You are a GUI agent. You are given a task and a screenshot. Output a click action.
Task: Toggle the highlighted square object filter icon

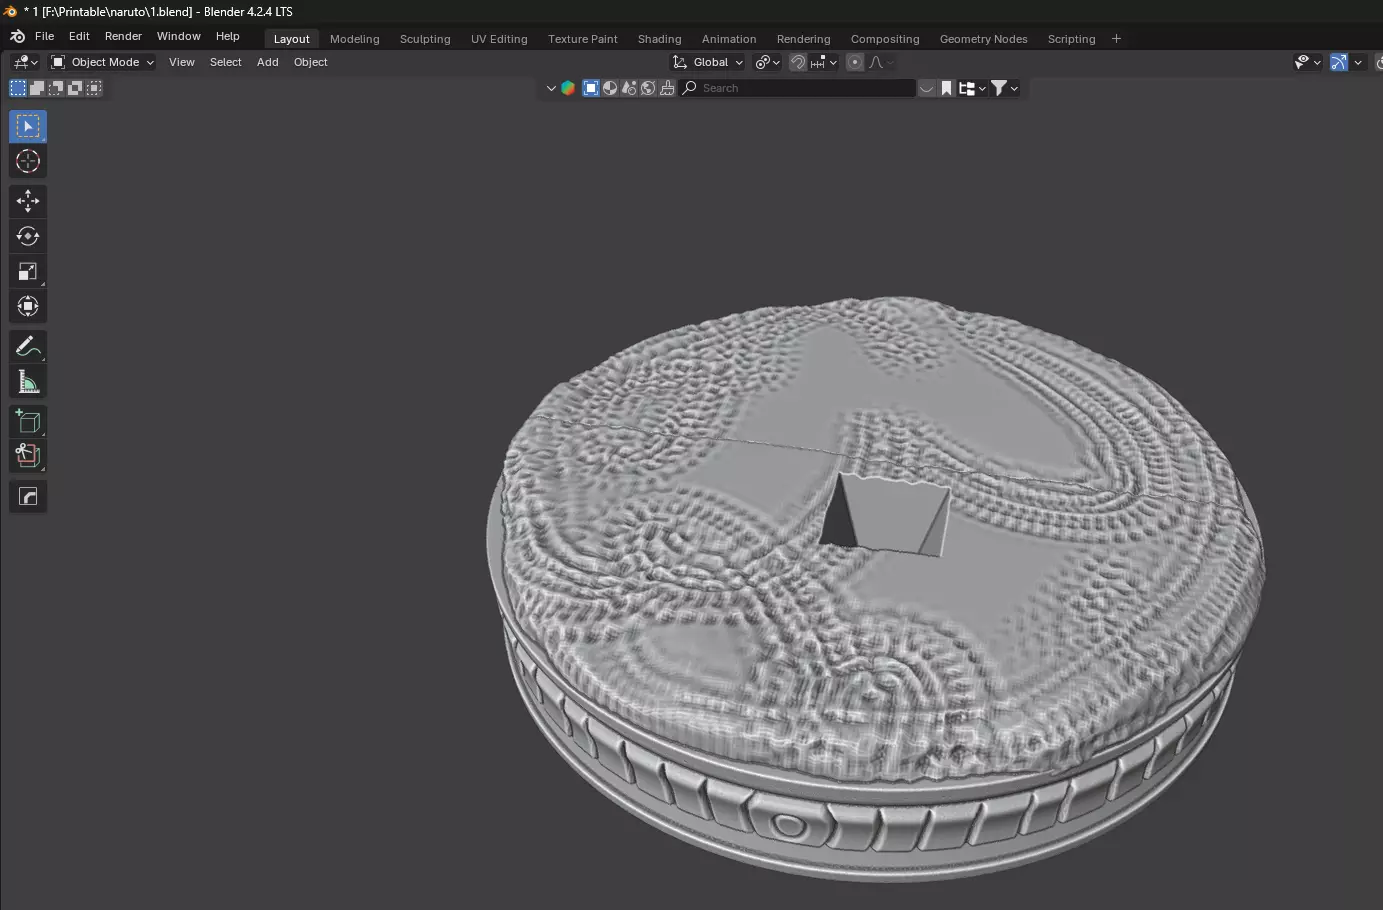click(591, 88)
